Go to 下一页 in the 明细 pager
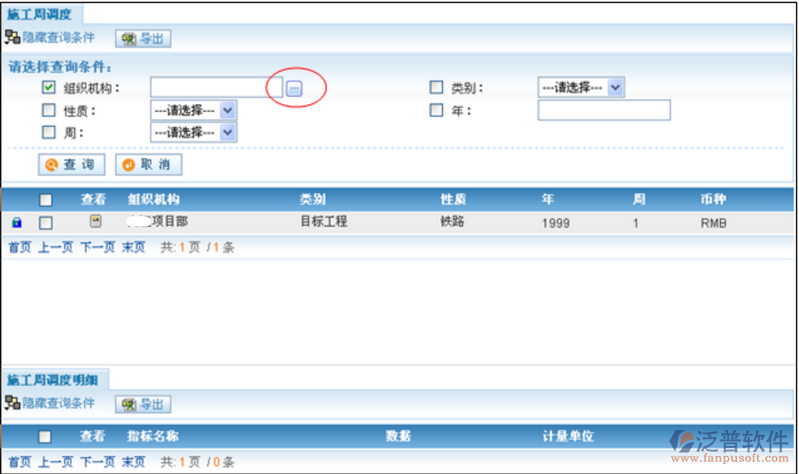The image size is (799, 474). [x=97, y=462]
